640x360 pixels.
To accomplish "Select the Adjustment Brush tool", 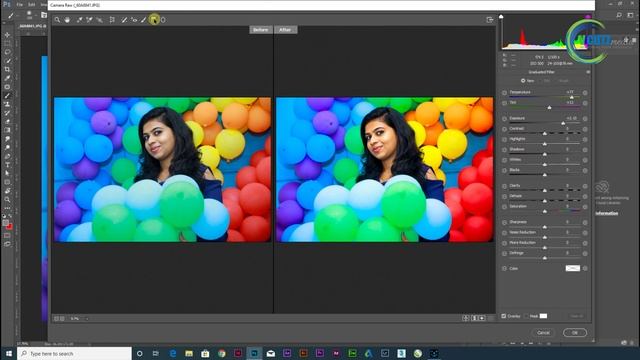I will [x=144, y=20].
